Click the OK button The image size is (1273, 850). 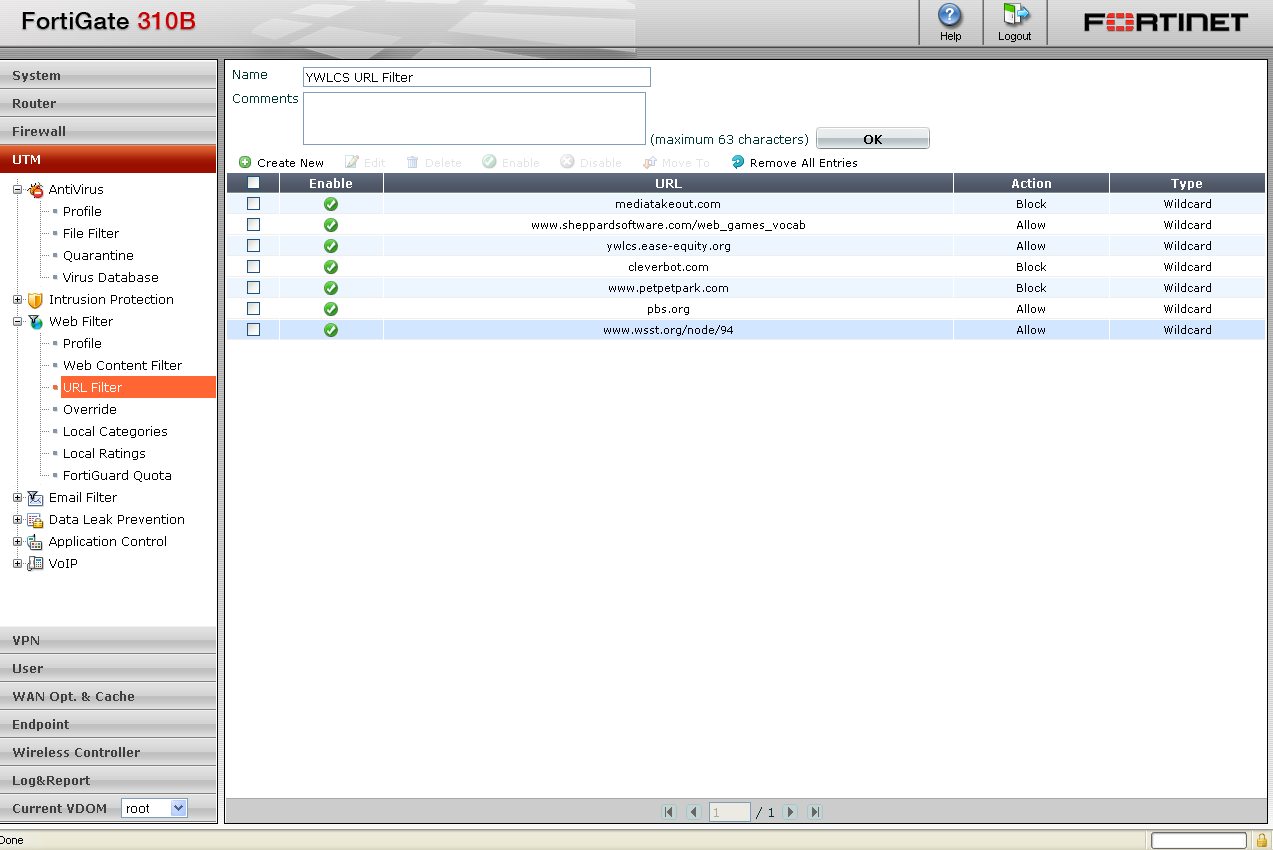pyautogui.click(x=873, y=139)
